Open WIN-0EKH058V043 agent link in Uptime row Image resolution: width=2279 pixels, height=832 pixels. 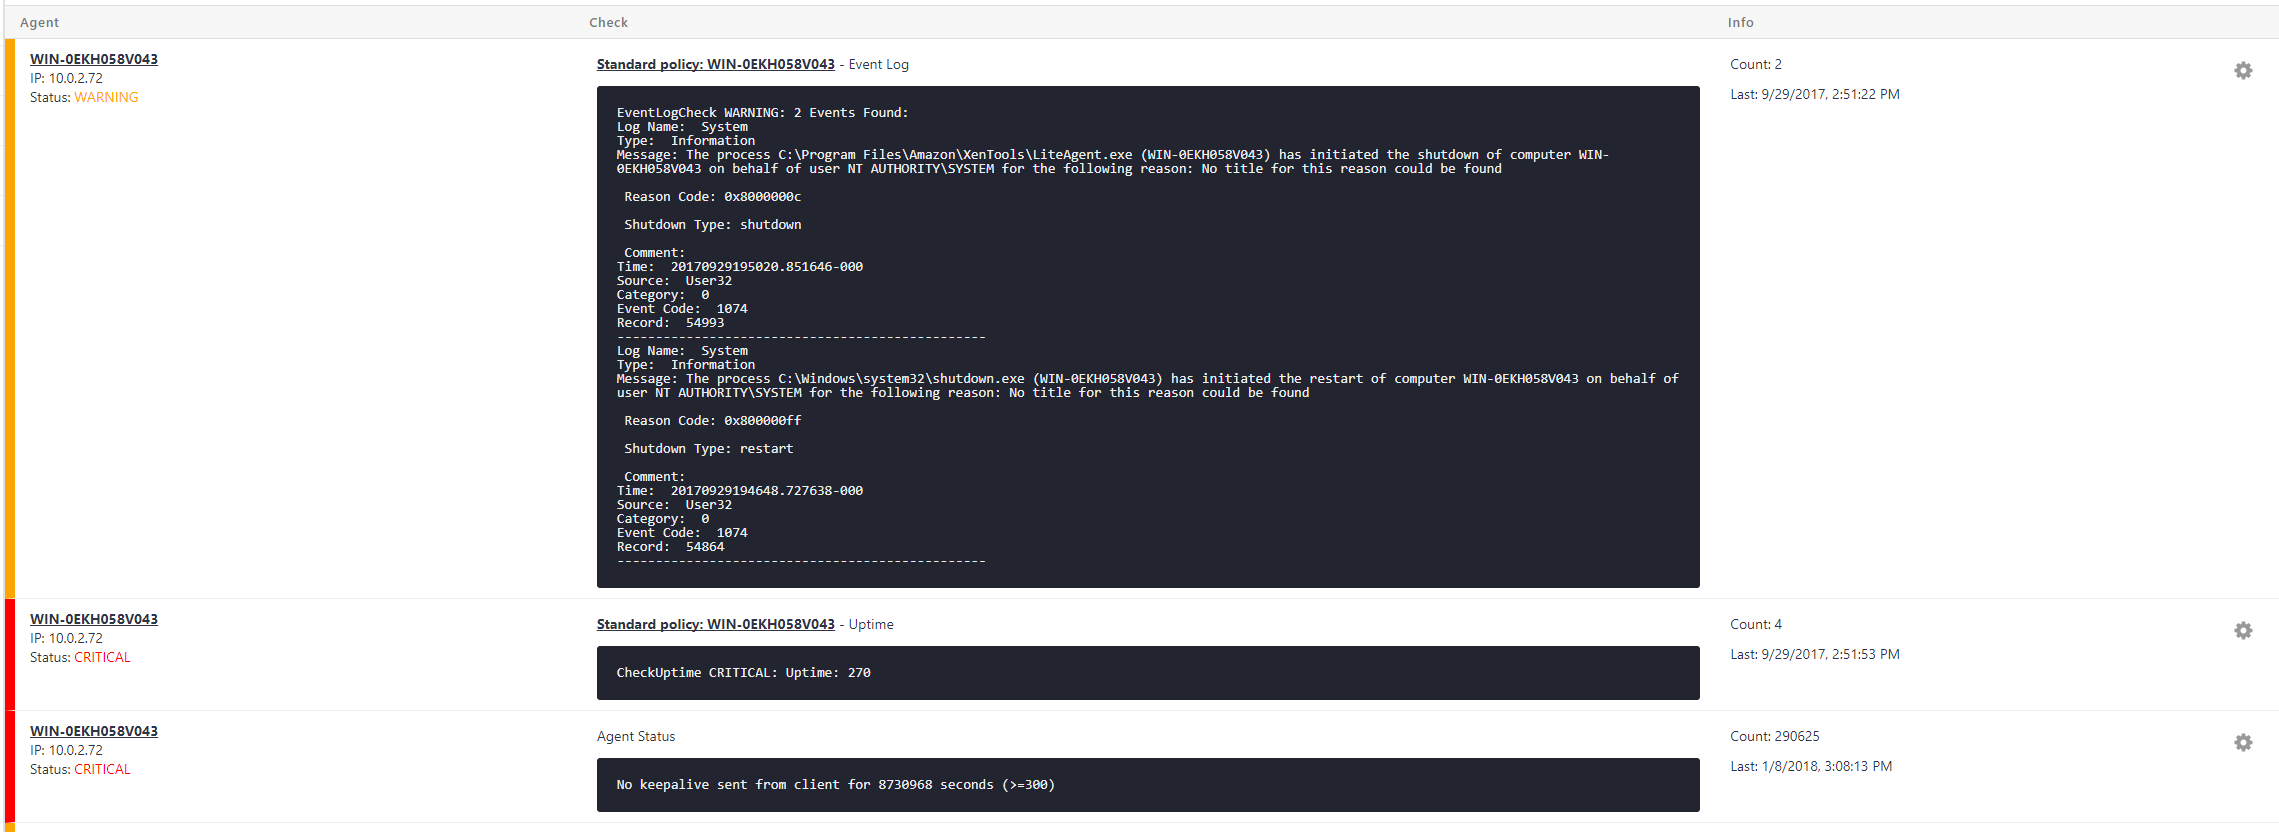point(94,619)
